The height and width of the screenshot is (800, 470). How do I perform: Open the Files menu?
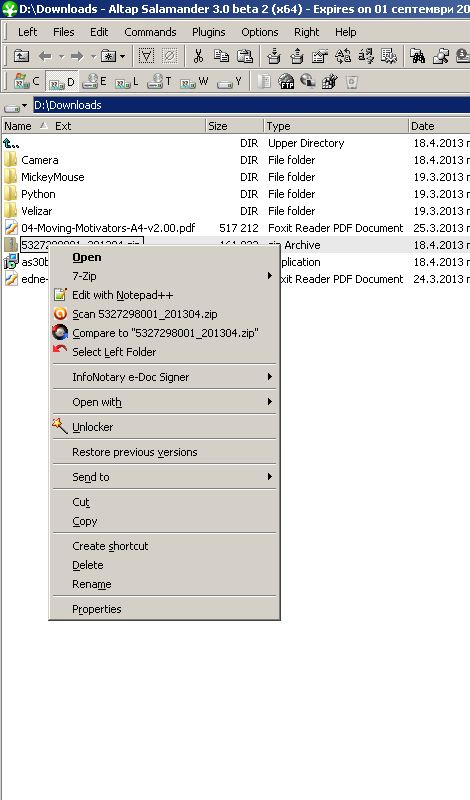pos(64,32)
